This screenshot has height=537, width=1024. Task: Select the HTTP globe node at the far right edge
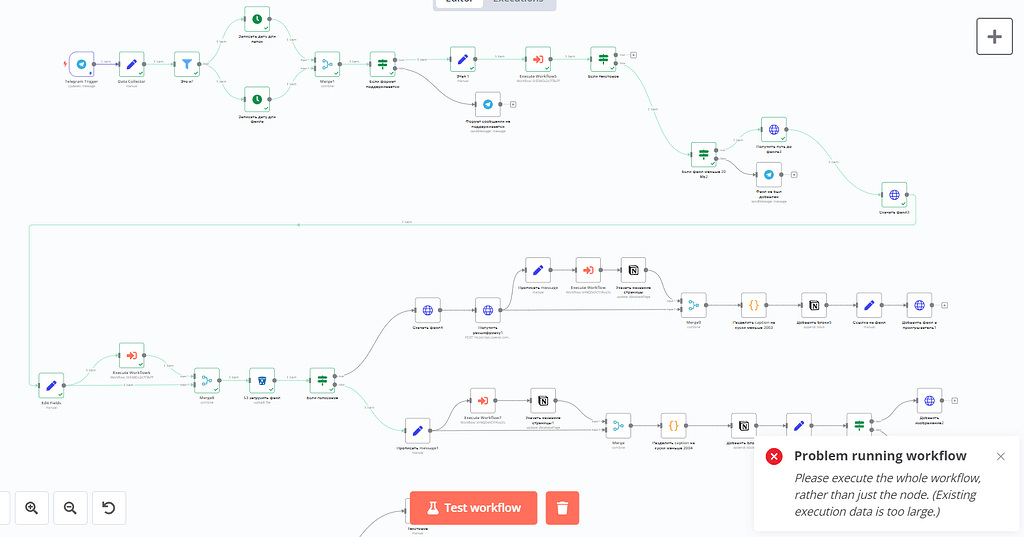[895, 195]
